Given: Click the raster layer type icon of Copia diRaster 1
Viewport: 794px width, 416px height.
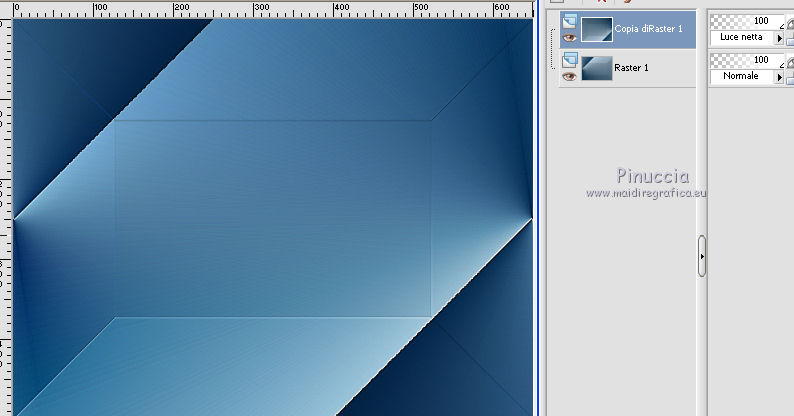Looking at the screenshot, I should [570, 22].
